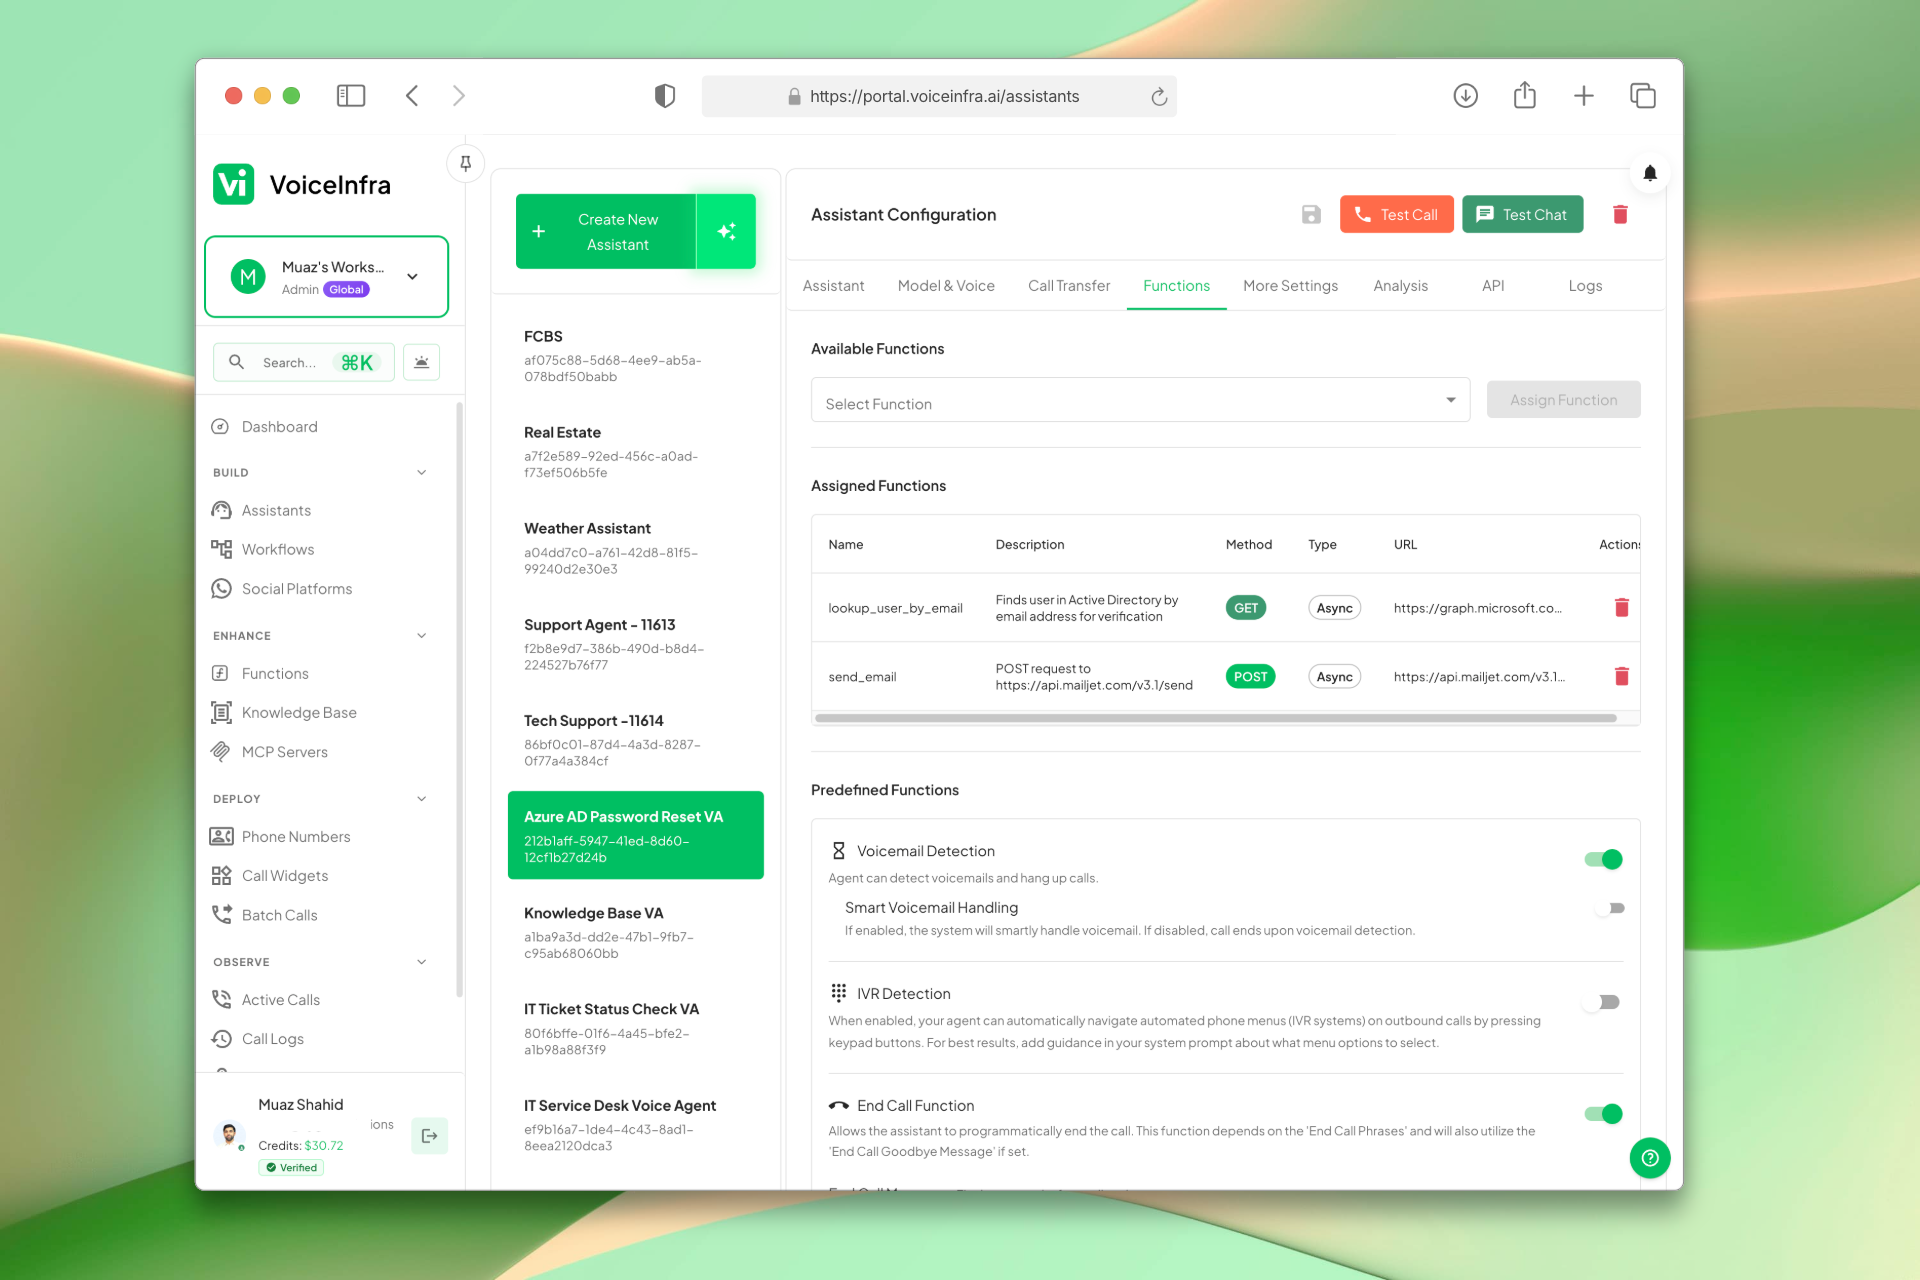Click the icon button beside the search box
The width and height of the screenshot is (1920, 1280).
click(x=421, y=362)
